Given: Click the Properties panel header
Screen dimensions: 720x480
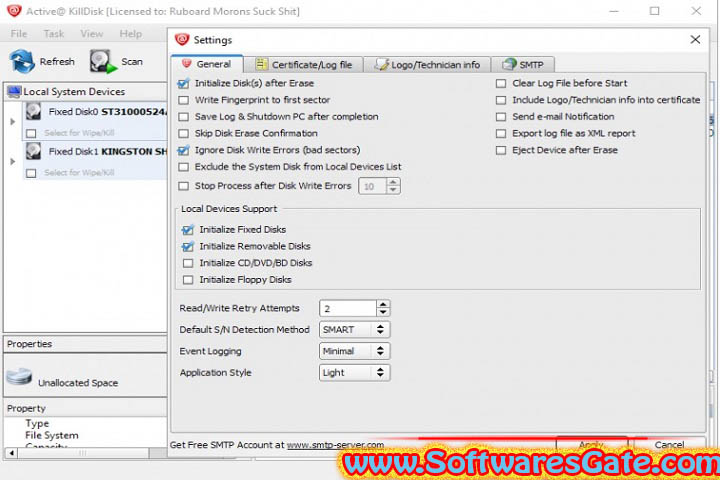Looking at the screenshot, I should (x=85, y=344).
